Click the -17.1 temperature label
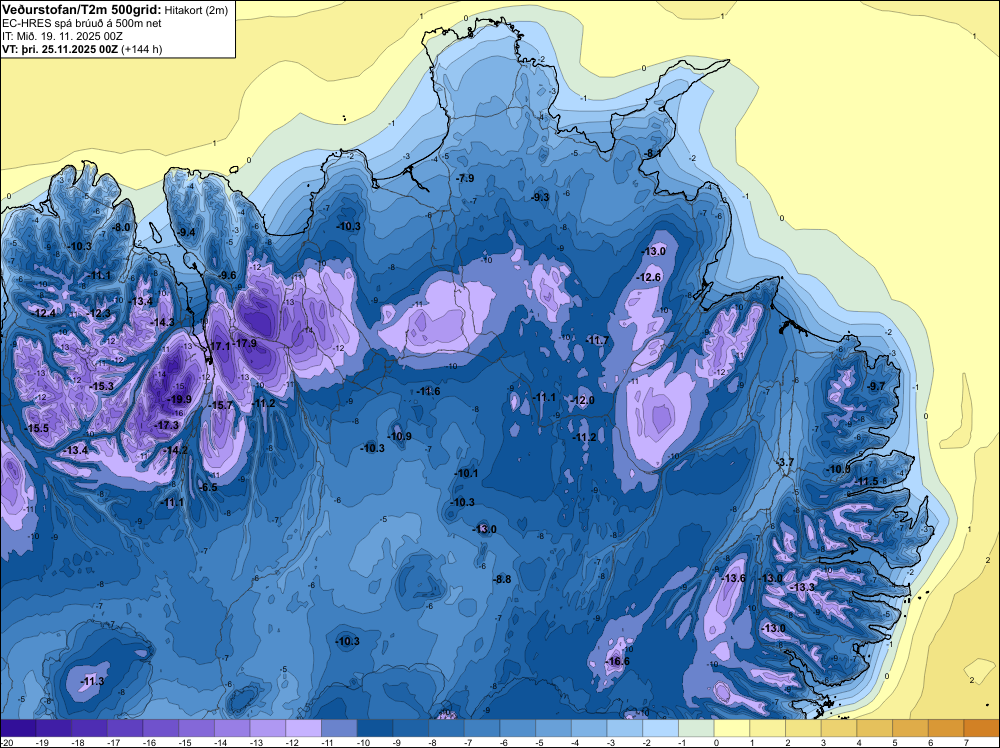 pos(218,346)
